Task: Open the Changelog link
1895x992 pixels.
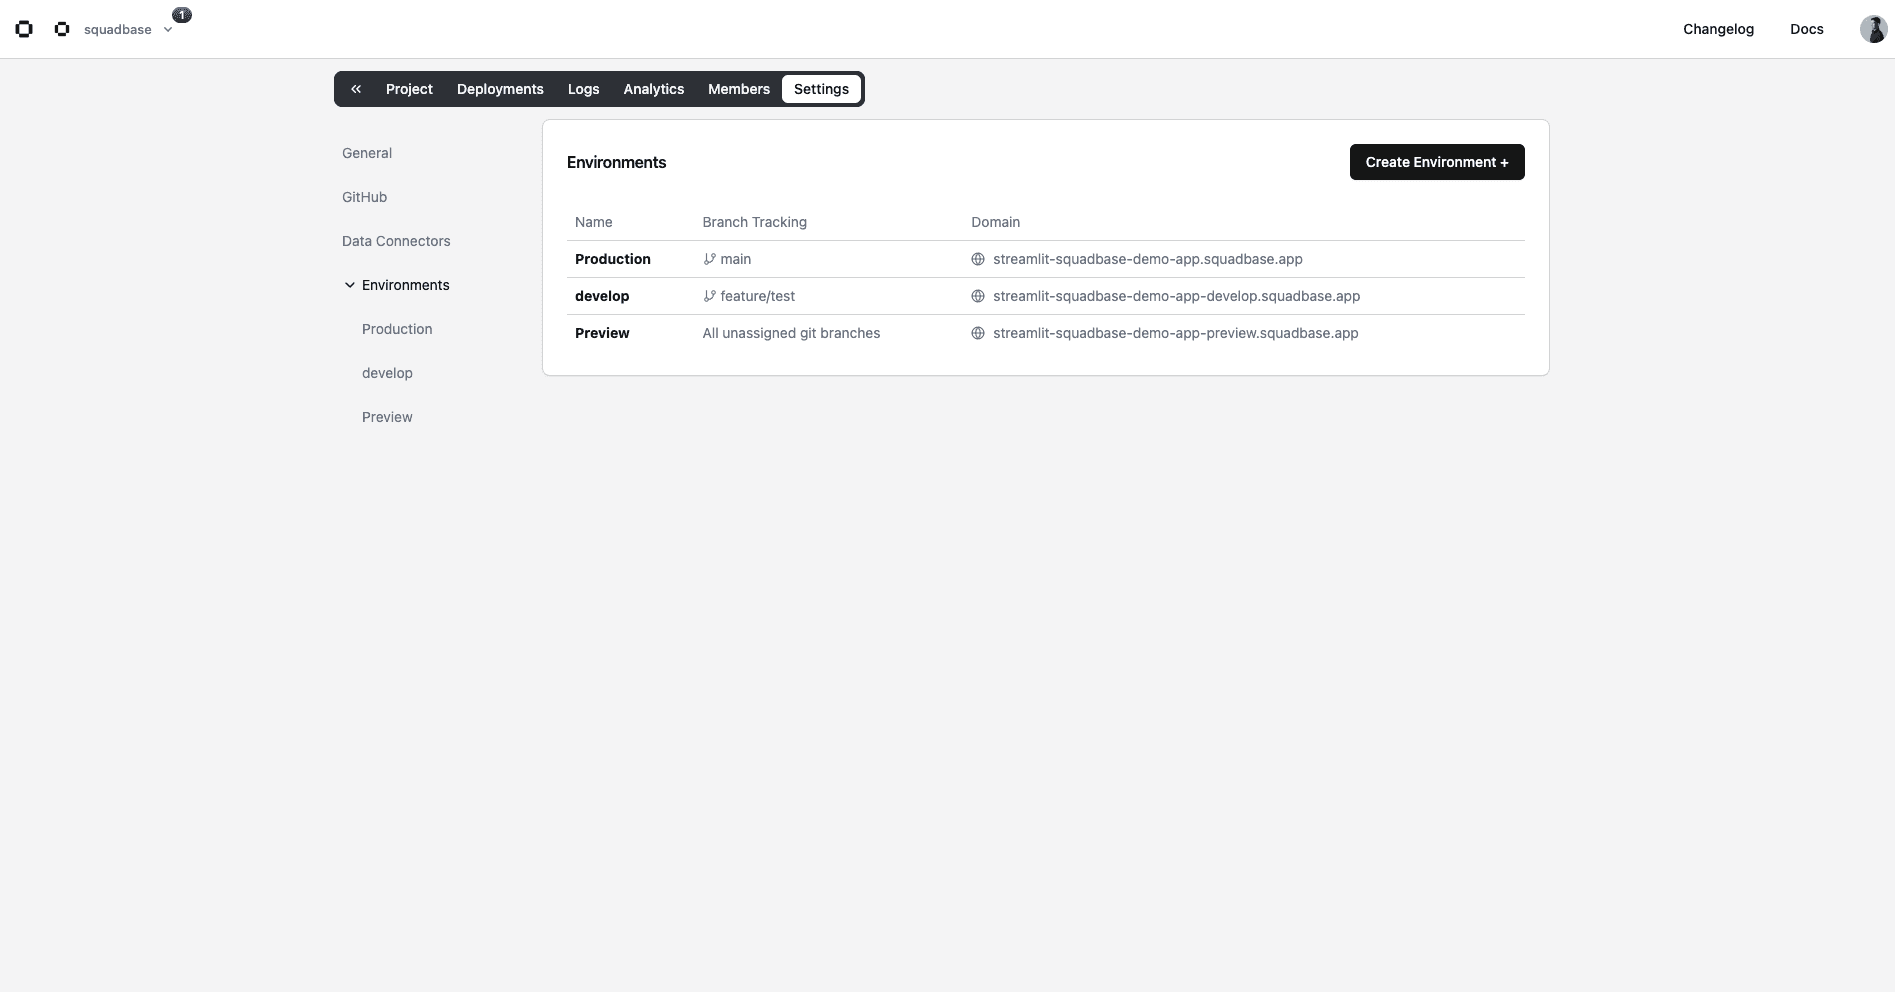Action: (x=1718, y=29)
